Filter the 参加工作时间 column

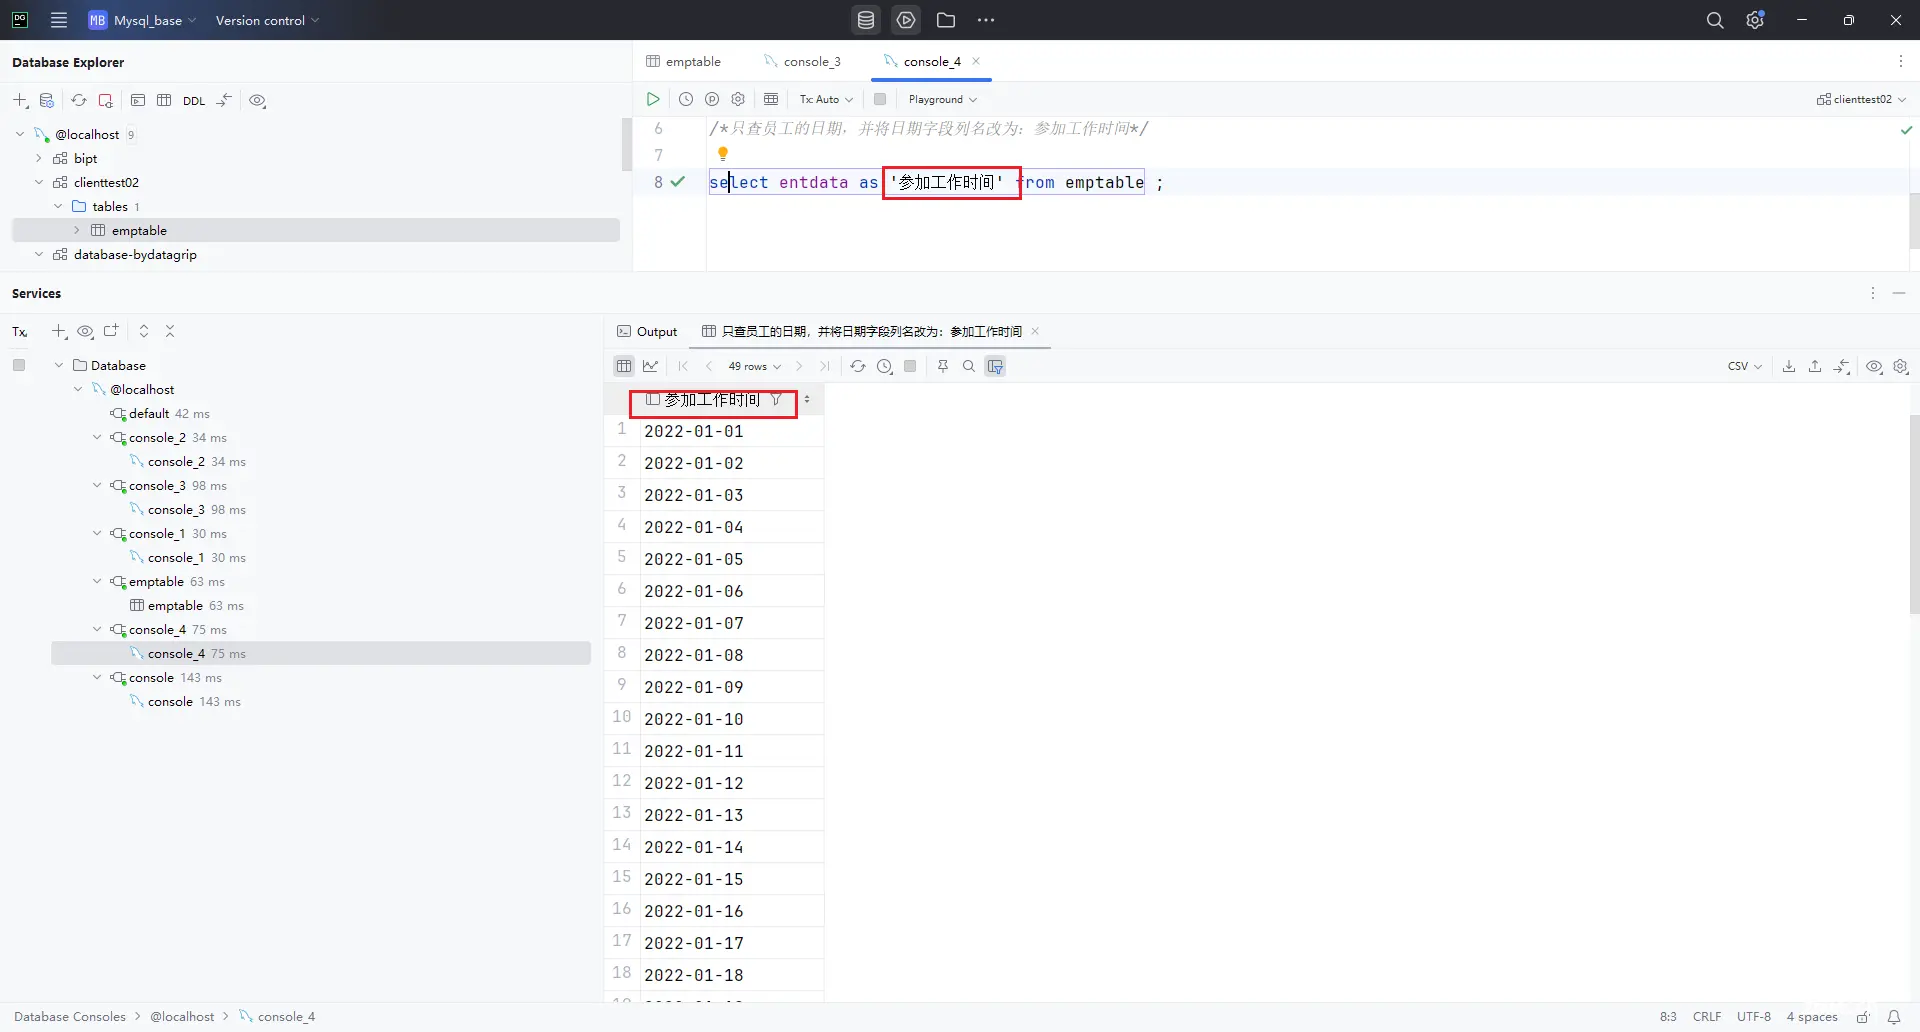point(777,400)
